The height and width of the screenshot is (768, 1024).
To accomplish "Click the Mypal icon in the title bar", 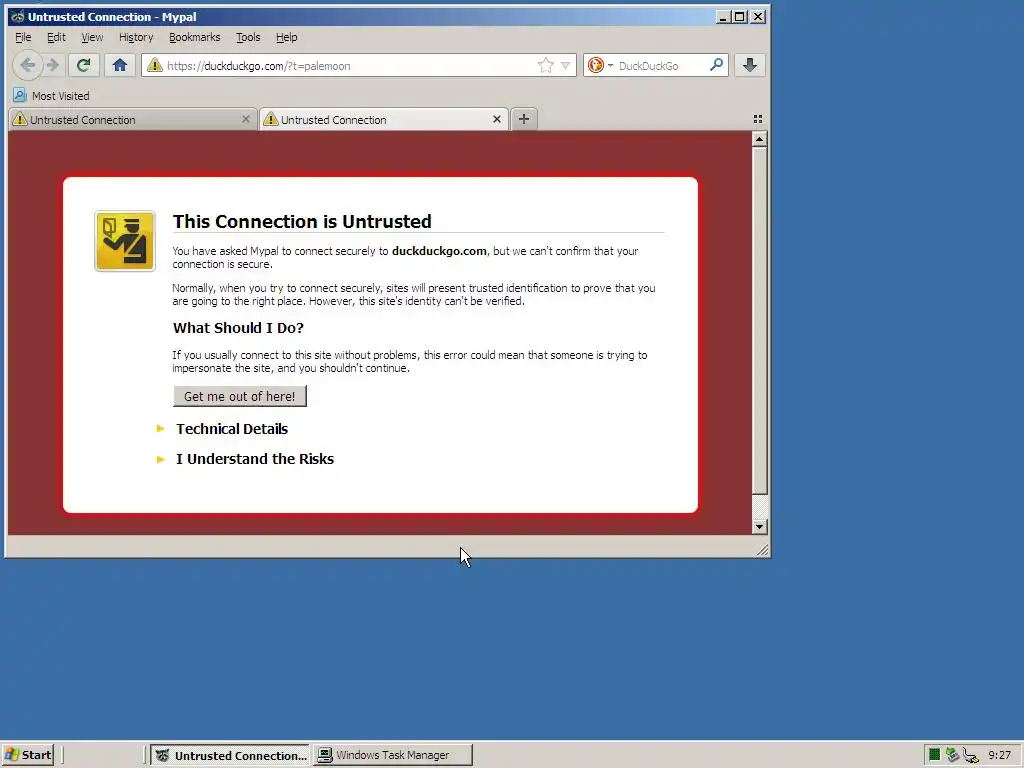I will point(18,16).
